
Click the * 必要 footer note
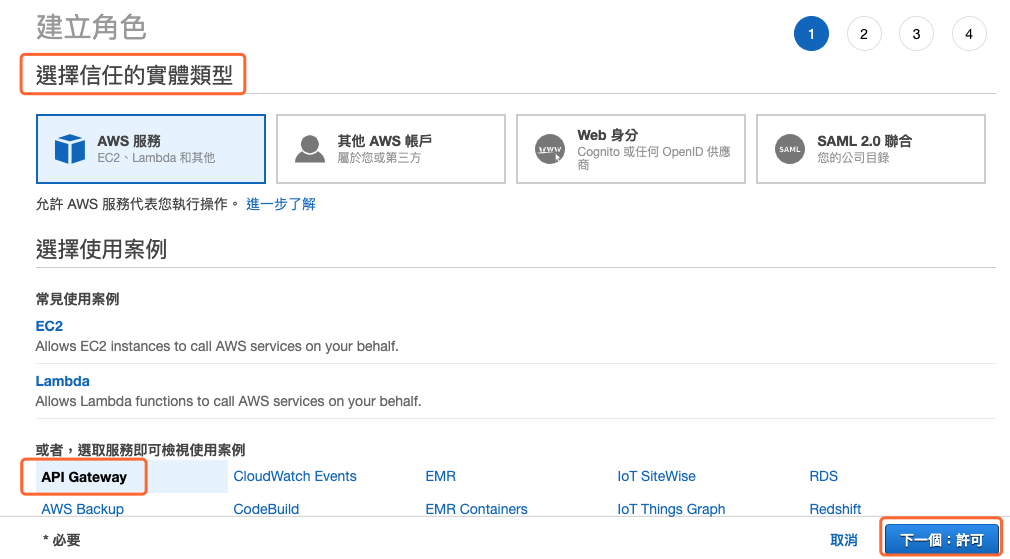point(61,540)
